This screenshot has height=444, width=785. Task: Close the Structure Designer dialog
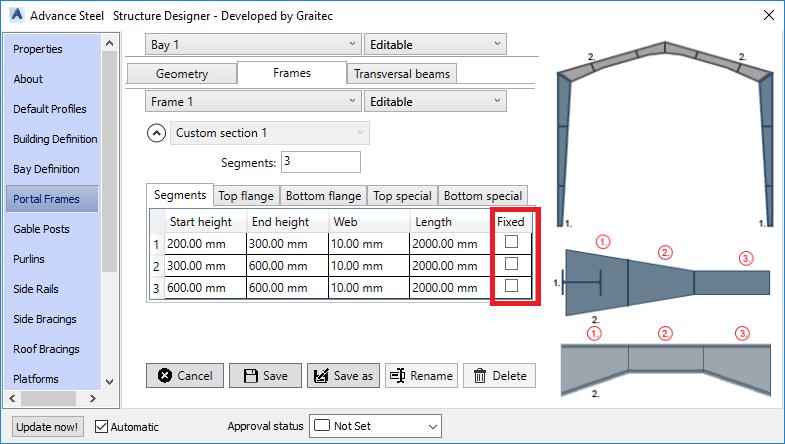click(x=769, y=15)
